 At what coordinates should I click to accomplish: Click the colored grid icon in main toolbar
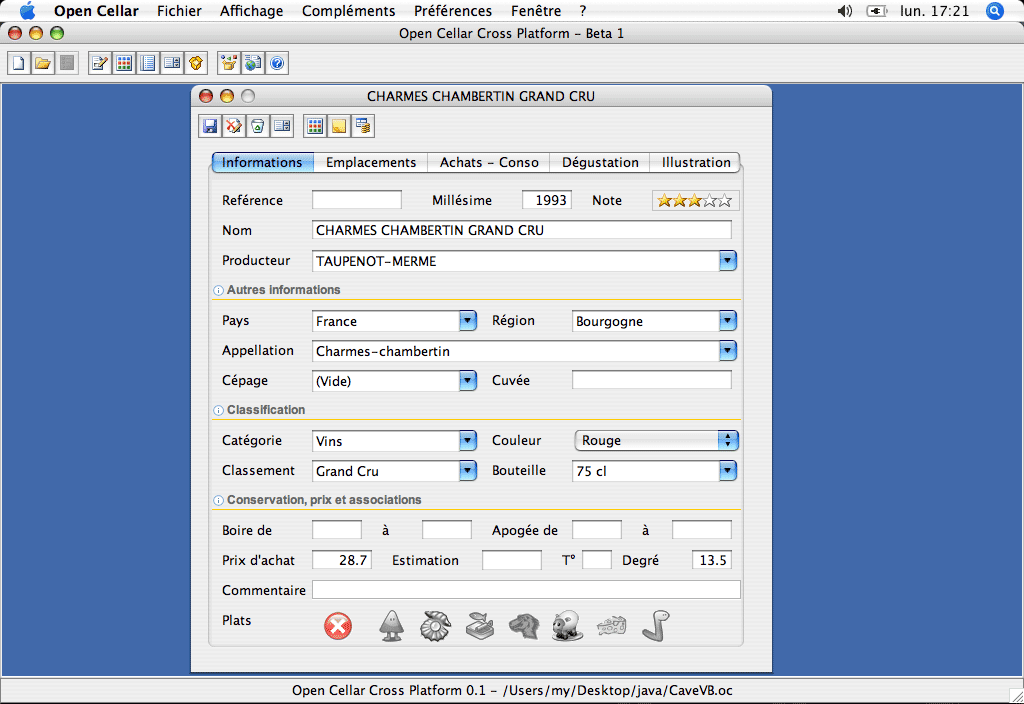click(x=124, y=63)
